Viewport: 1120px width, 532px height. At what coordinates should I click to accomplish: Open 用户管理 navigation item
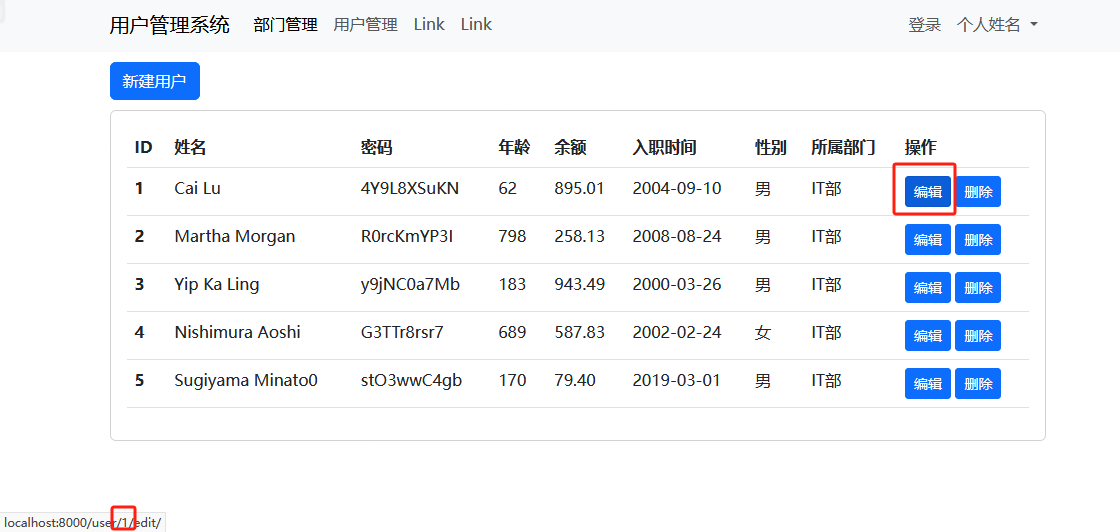[x=365, y=25]
